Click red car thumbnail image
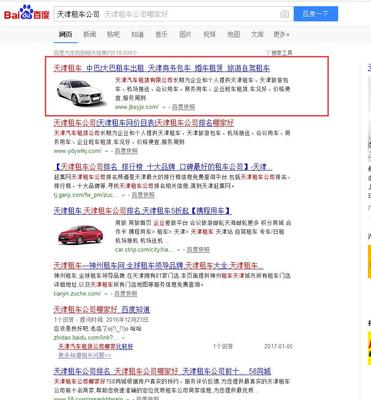This screenshot has width=371, height=400. point(80,235)
